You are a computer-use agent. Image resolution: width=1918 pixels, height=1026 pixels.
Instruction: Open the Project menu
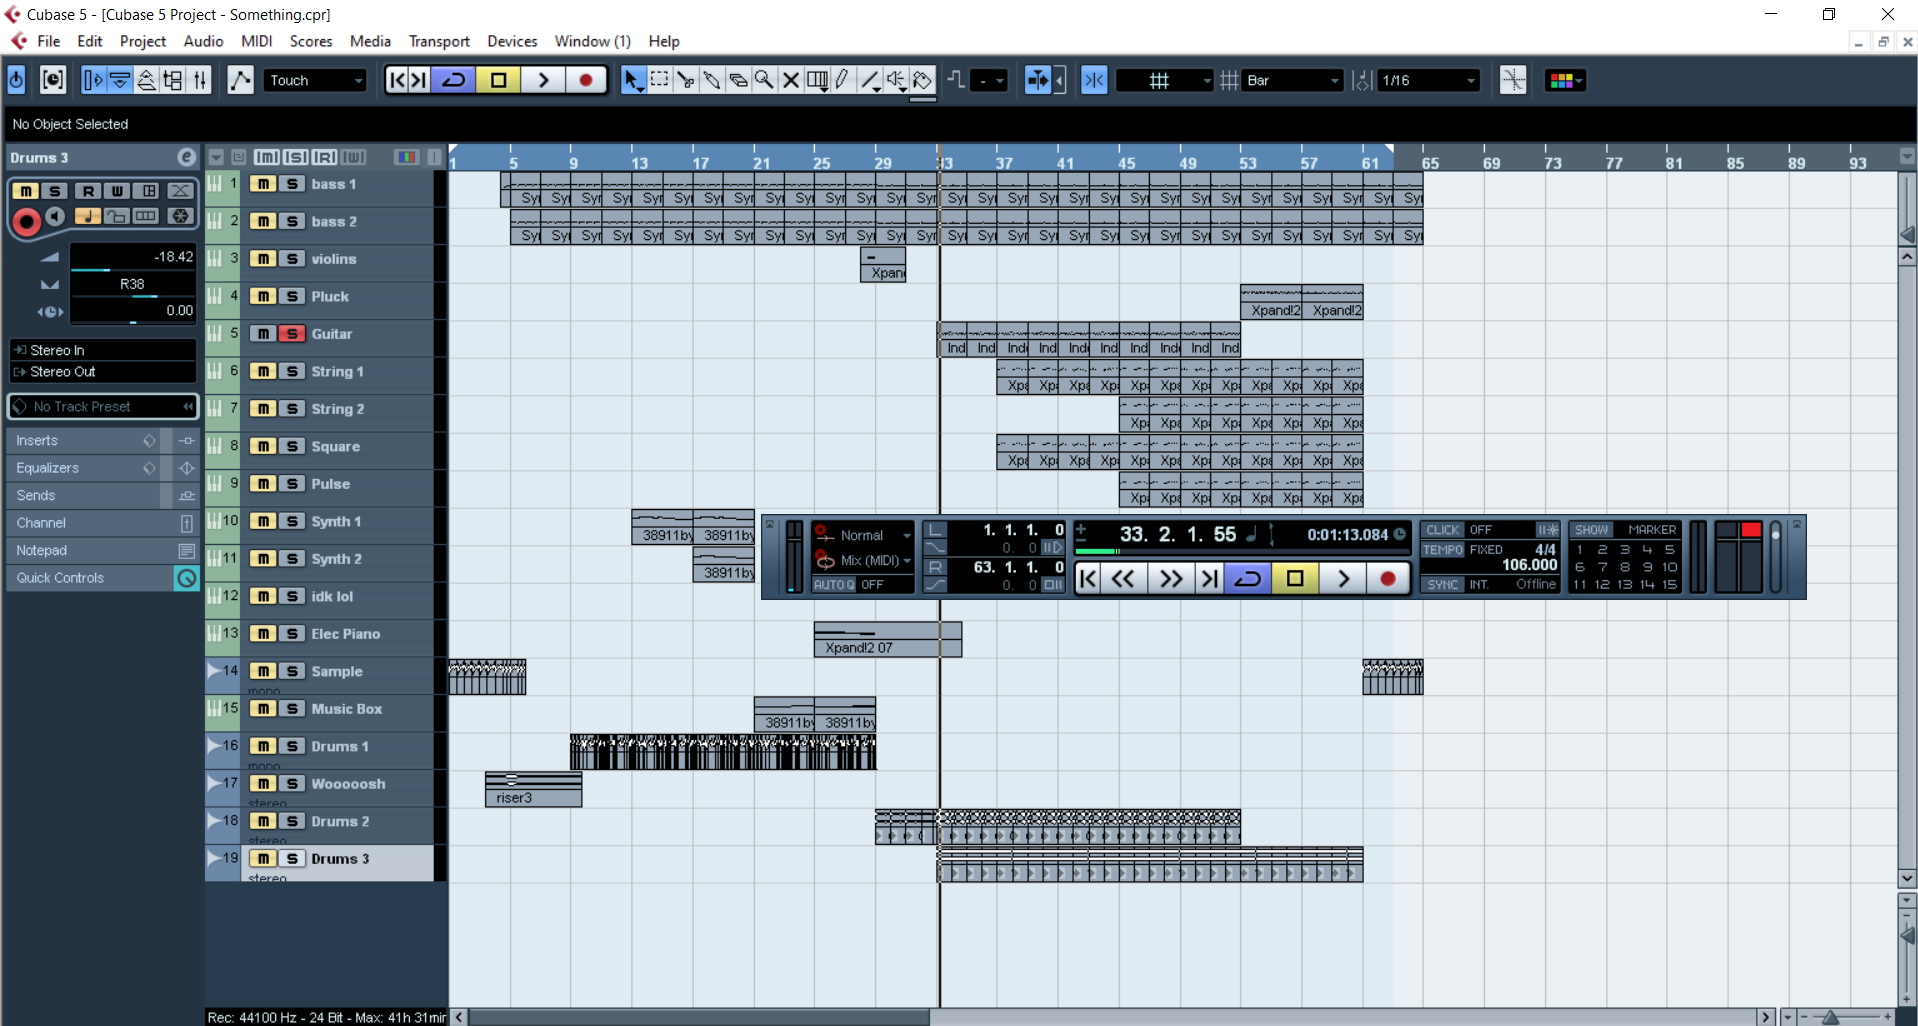[143, 41]
